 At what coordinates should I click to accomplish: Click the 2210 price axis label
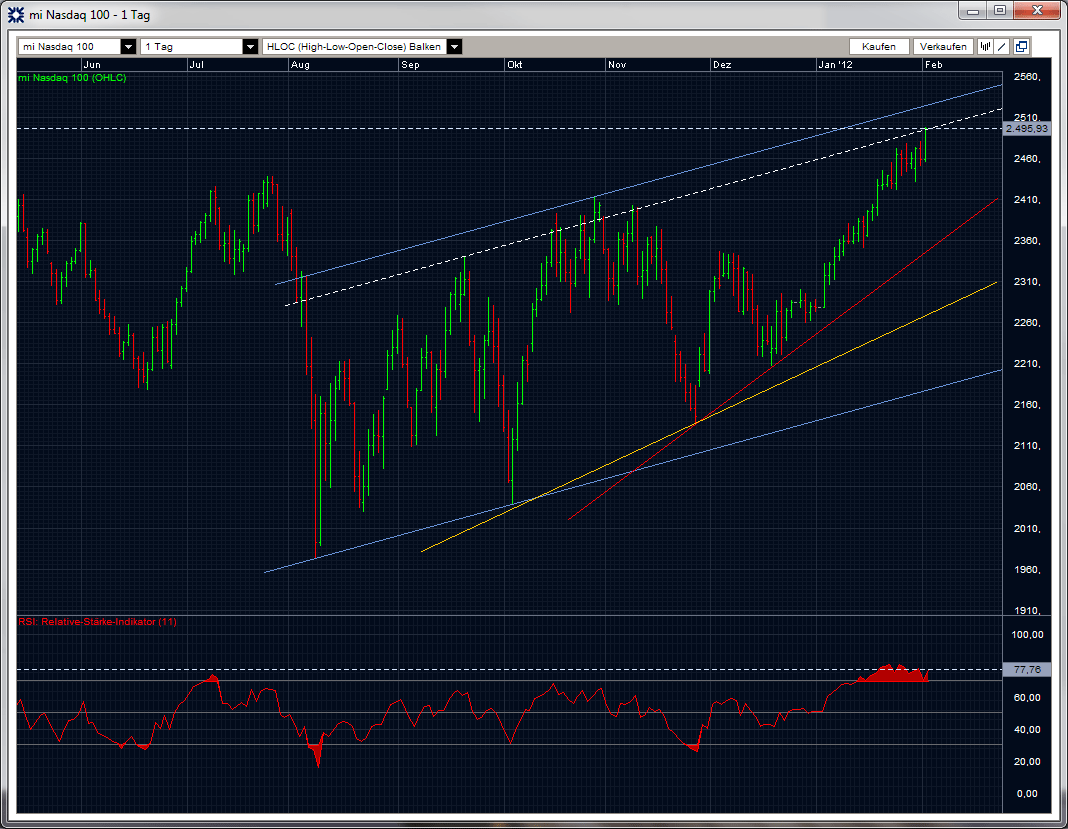point(1026,364)
